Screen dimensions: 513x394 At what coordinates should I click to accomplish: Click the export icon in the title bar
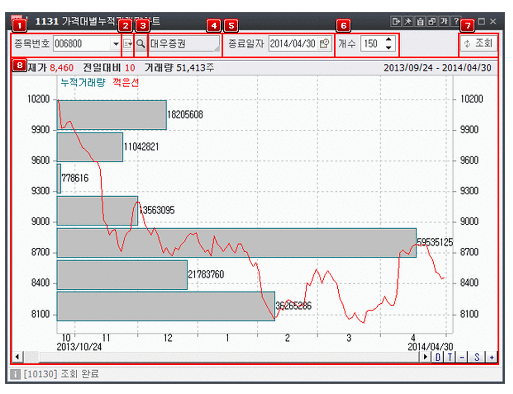click(x=396, y=22)
